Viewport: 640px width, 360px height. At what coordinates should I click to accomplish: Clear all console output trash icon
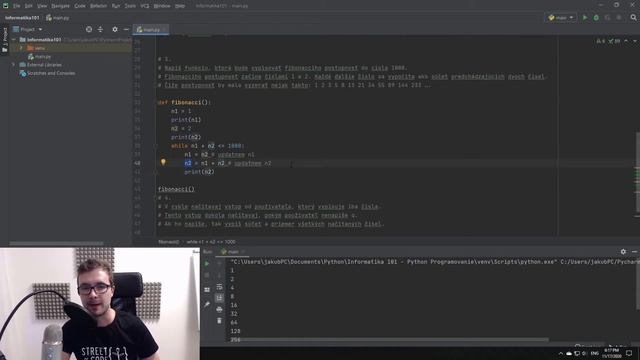[x=219, y=321]
